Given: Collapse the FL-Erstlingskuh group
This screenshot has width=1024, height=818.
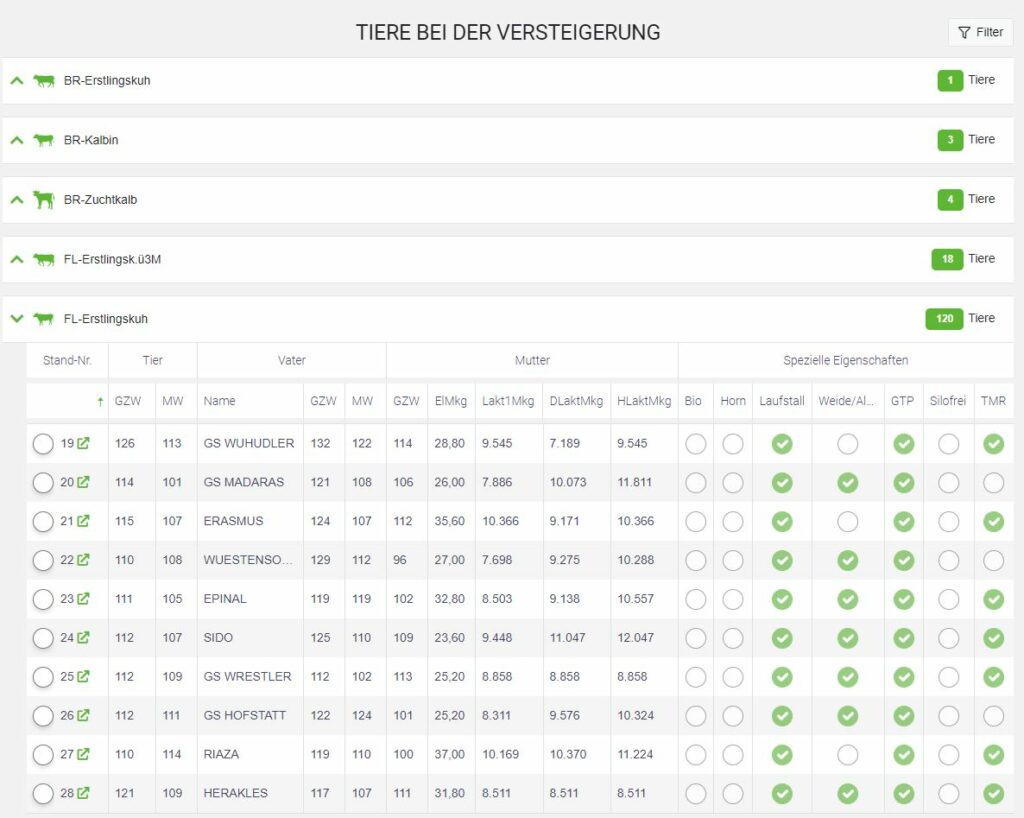Looking at the screenshot, I should point(16,319).
